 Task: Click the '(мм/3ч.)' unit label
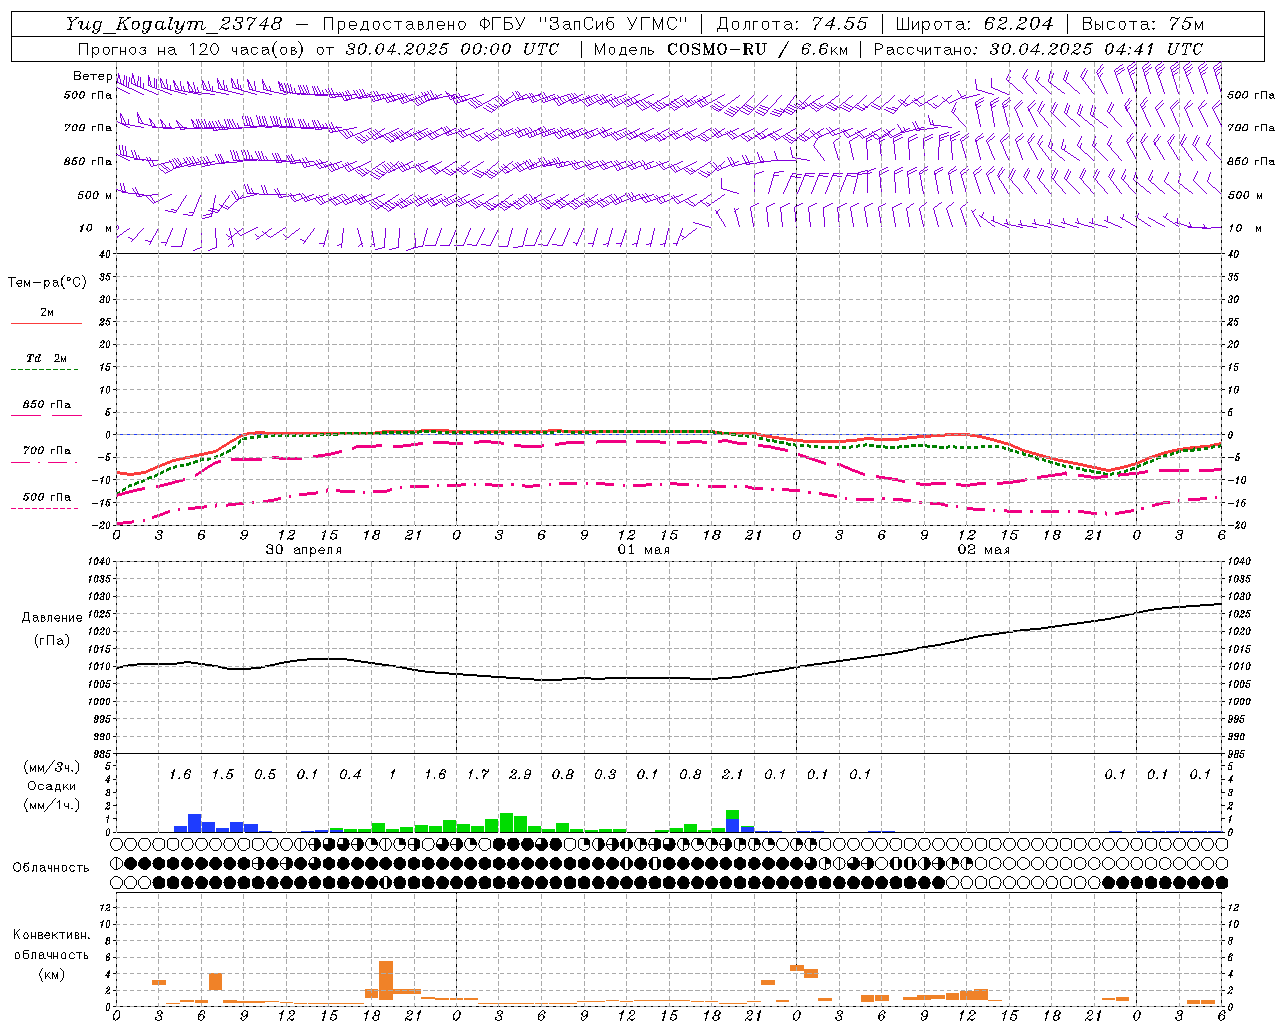click(51, 768)
